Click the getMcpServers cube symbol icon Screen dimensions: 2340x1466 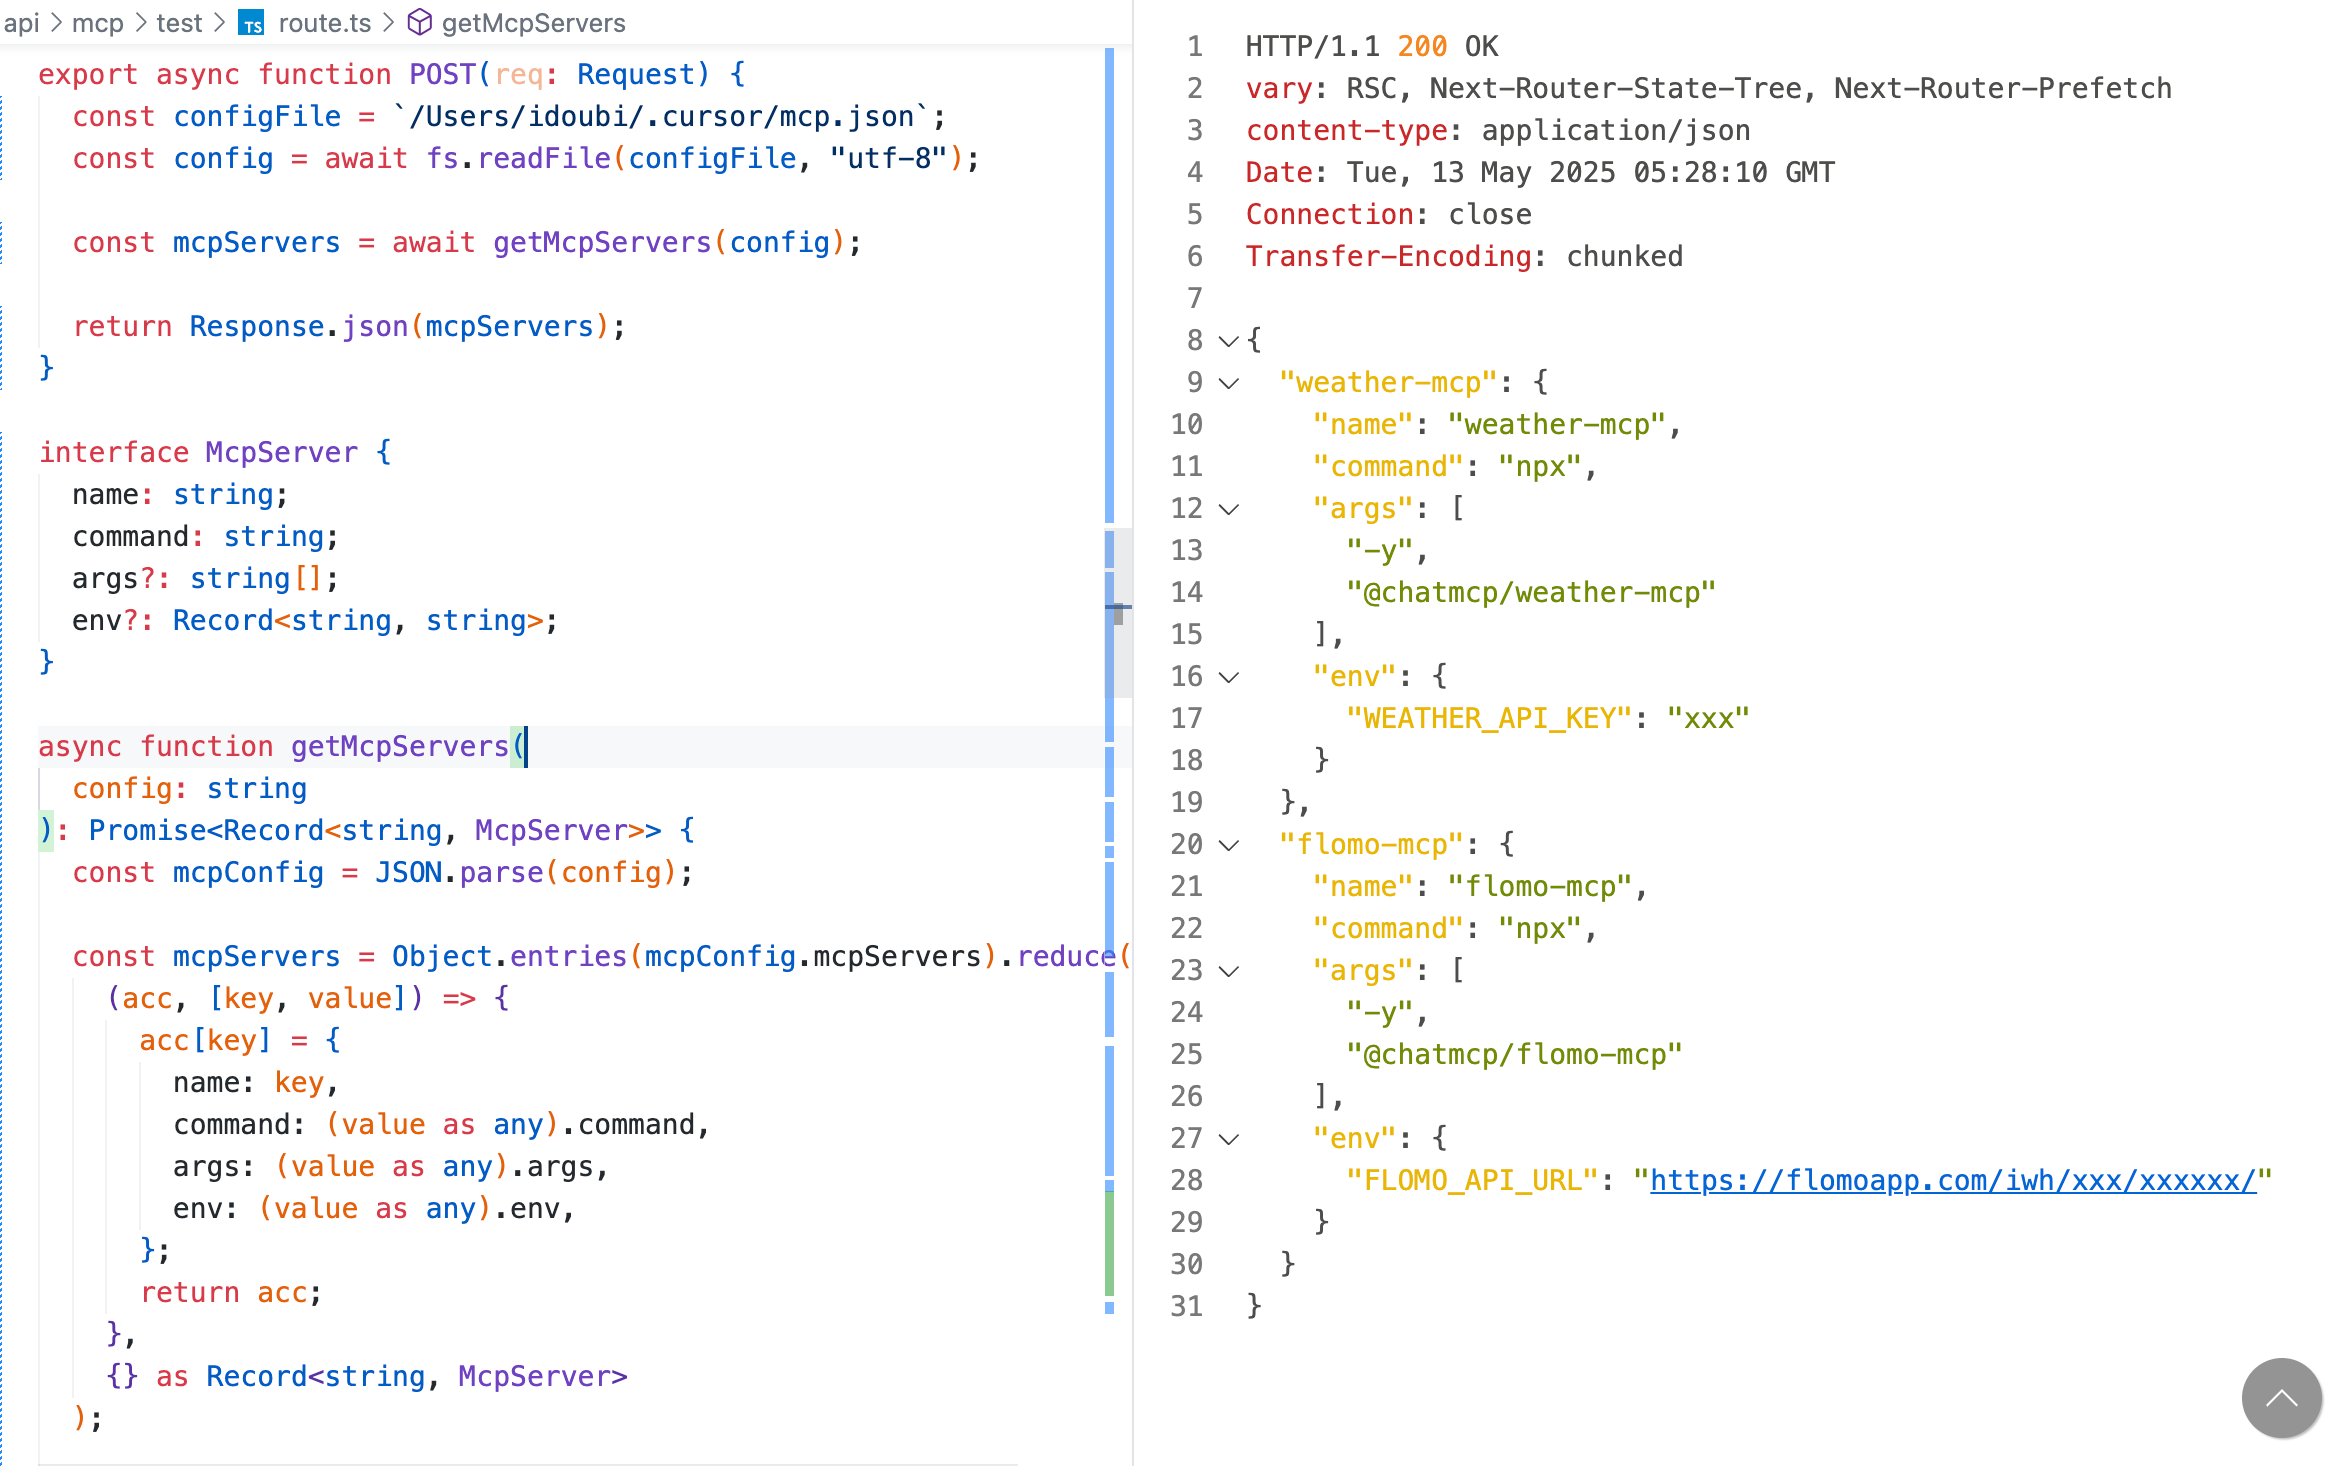(x=420, y=23)
